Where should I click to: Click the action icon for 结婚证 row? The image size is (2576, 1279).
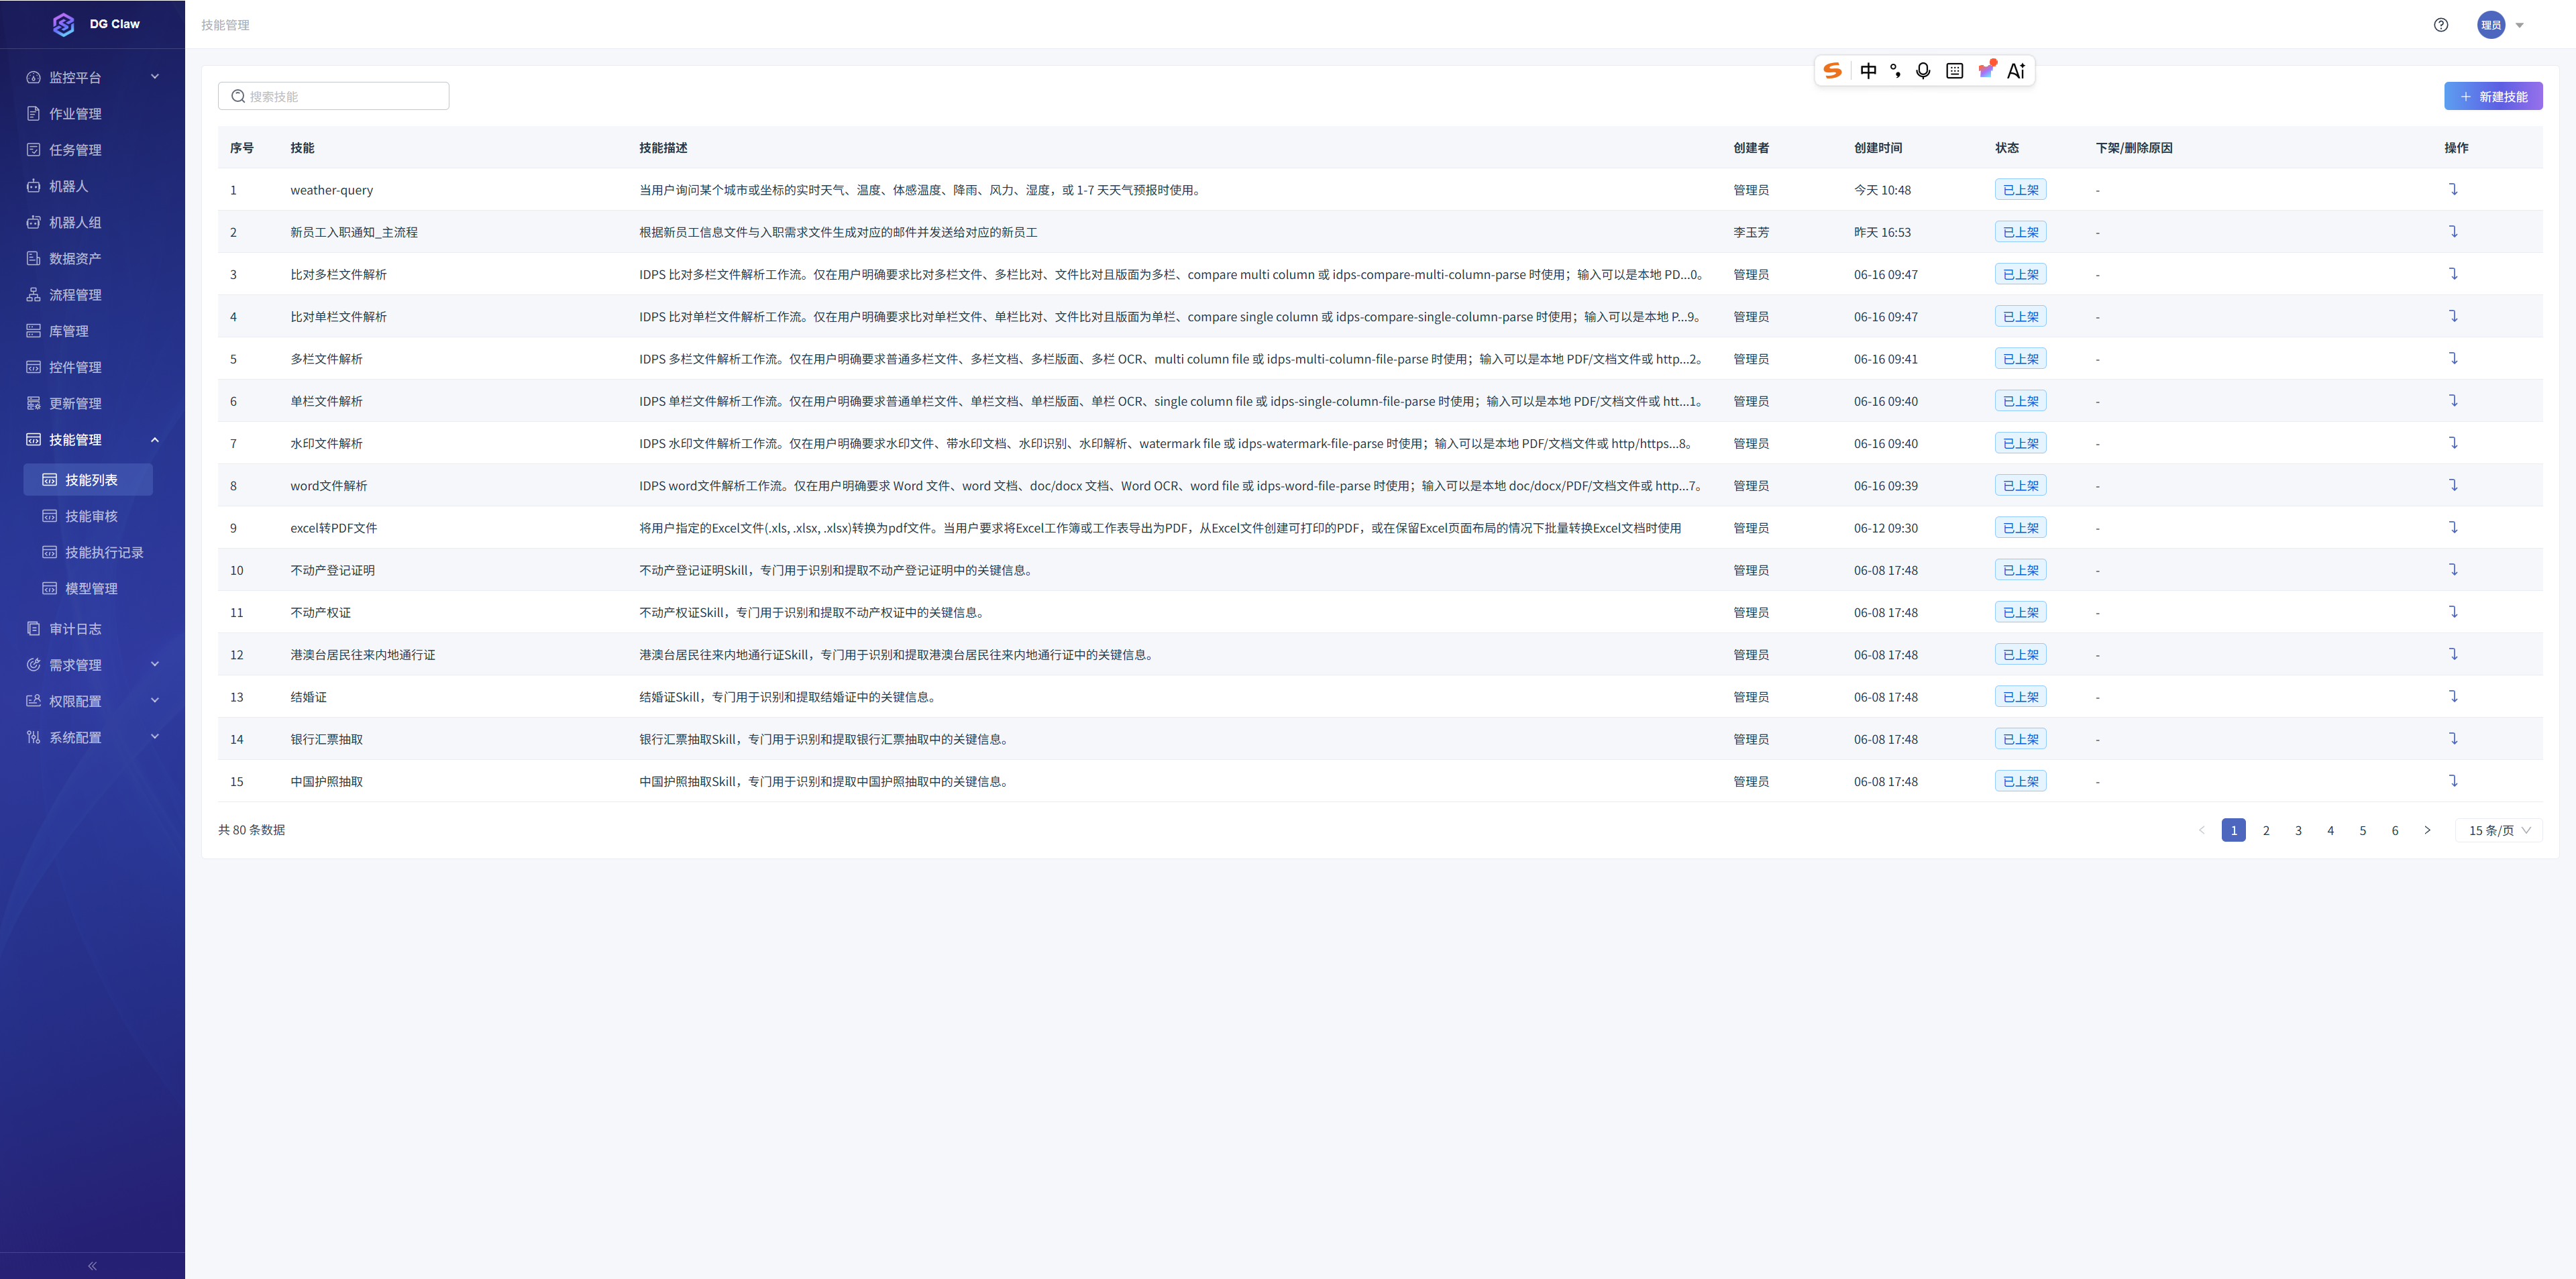click(2453, 696)
